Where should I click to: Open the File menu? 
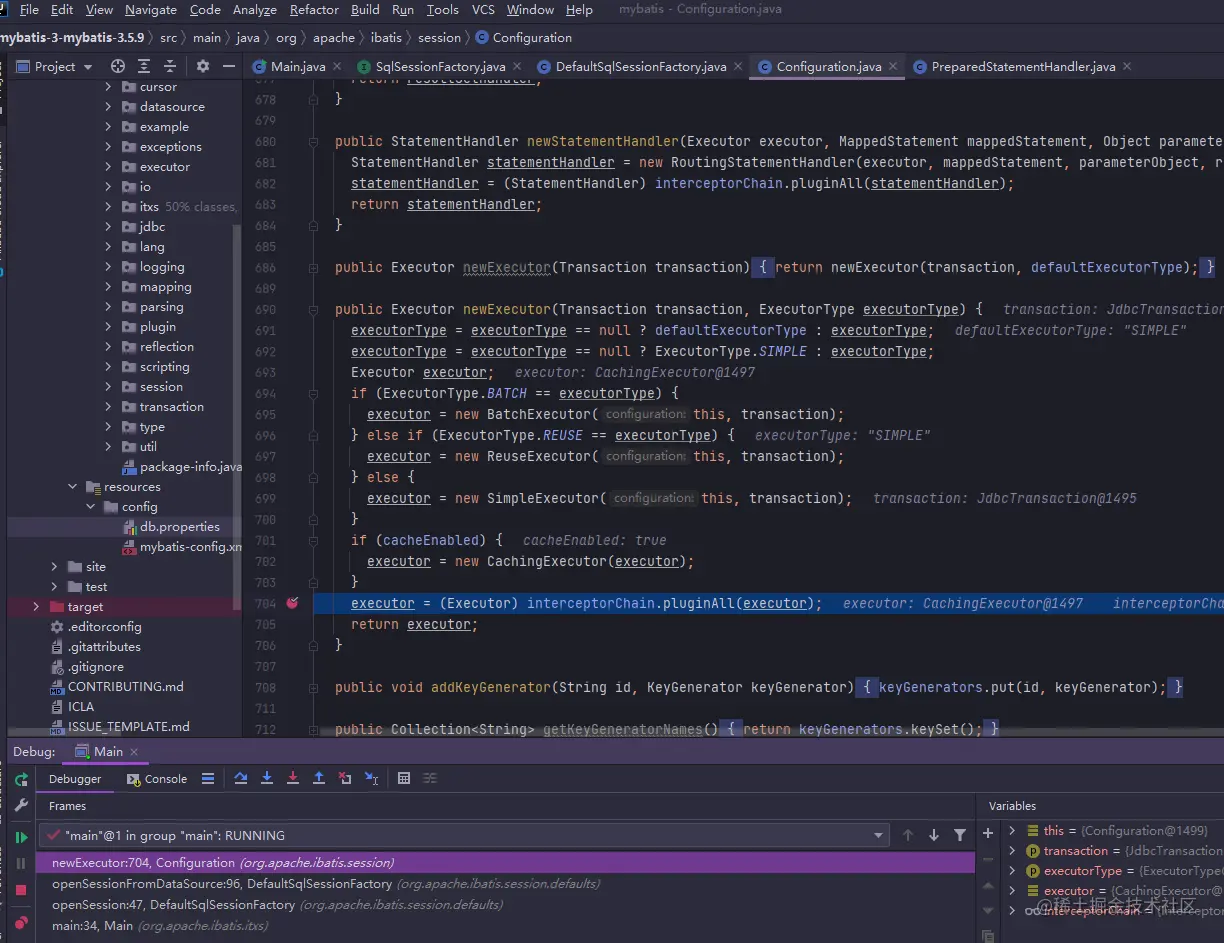pos(29,10)
